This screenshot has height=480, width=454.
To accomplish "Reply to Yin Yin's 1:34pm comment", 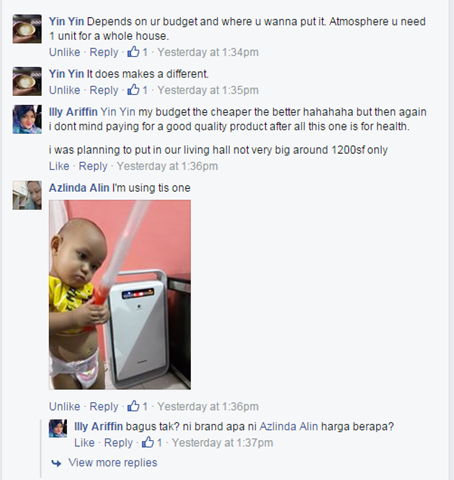I will (104, 52).
